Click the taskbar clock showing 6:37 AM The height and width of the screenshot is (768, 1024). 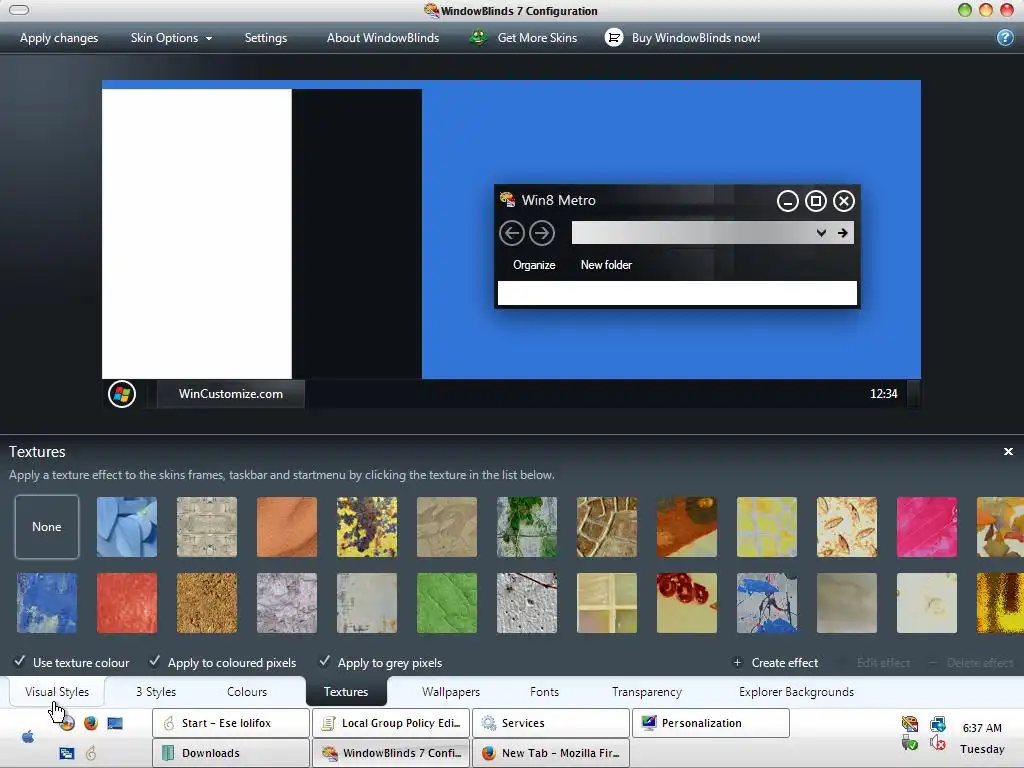point(982,728)
